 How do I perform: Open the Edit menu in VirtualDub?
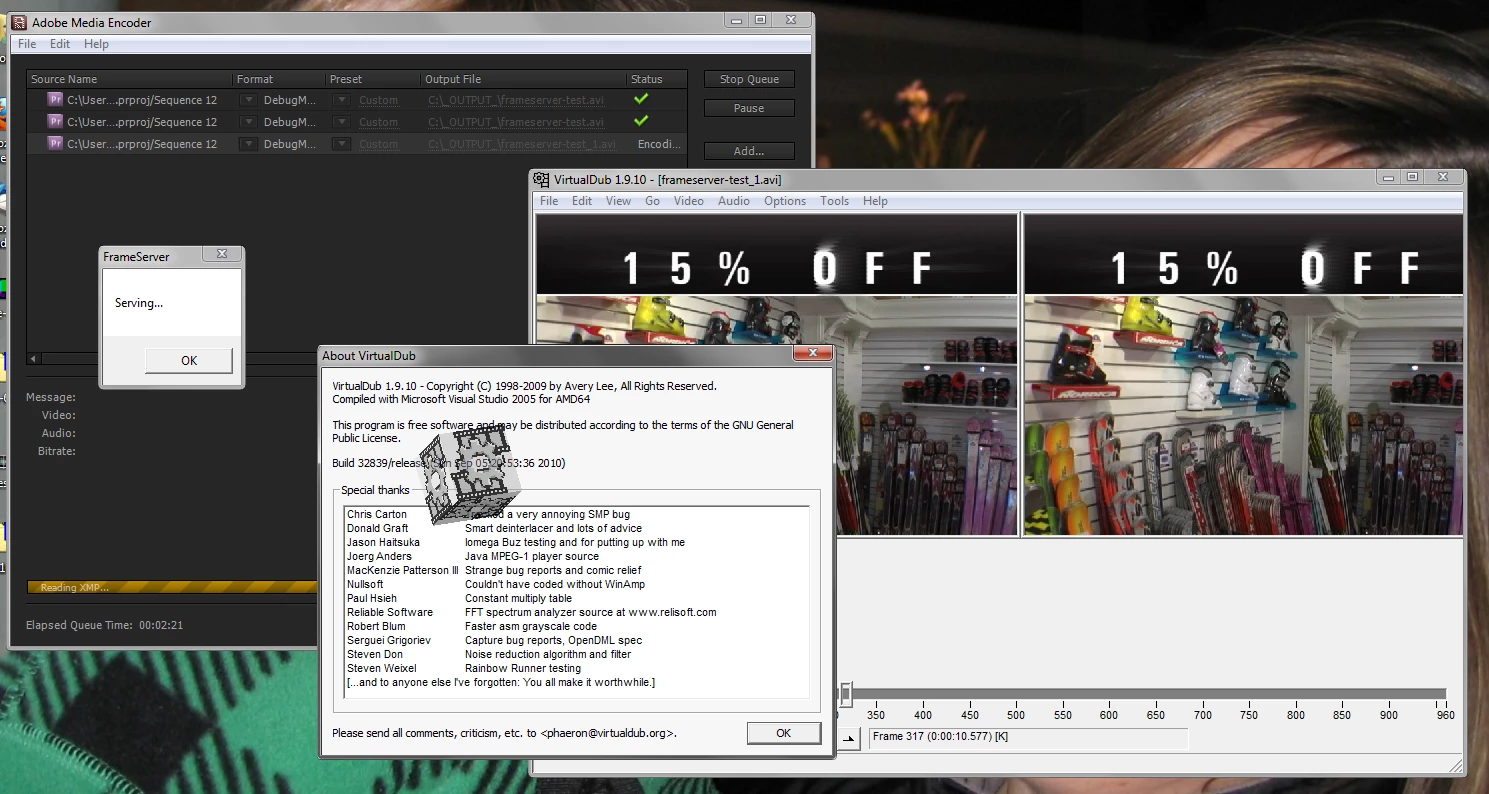tap(582, 201)
